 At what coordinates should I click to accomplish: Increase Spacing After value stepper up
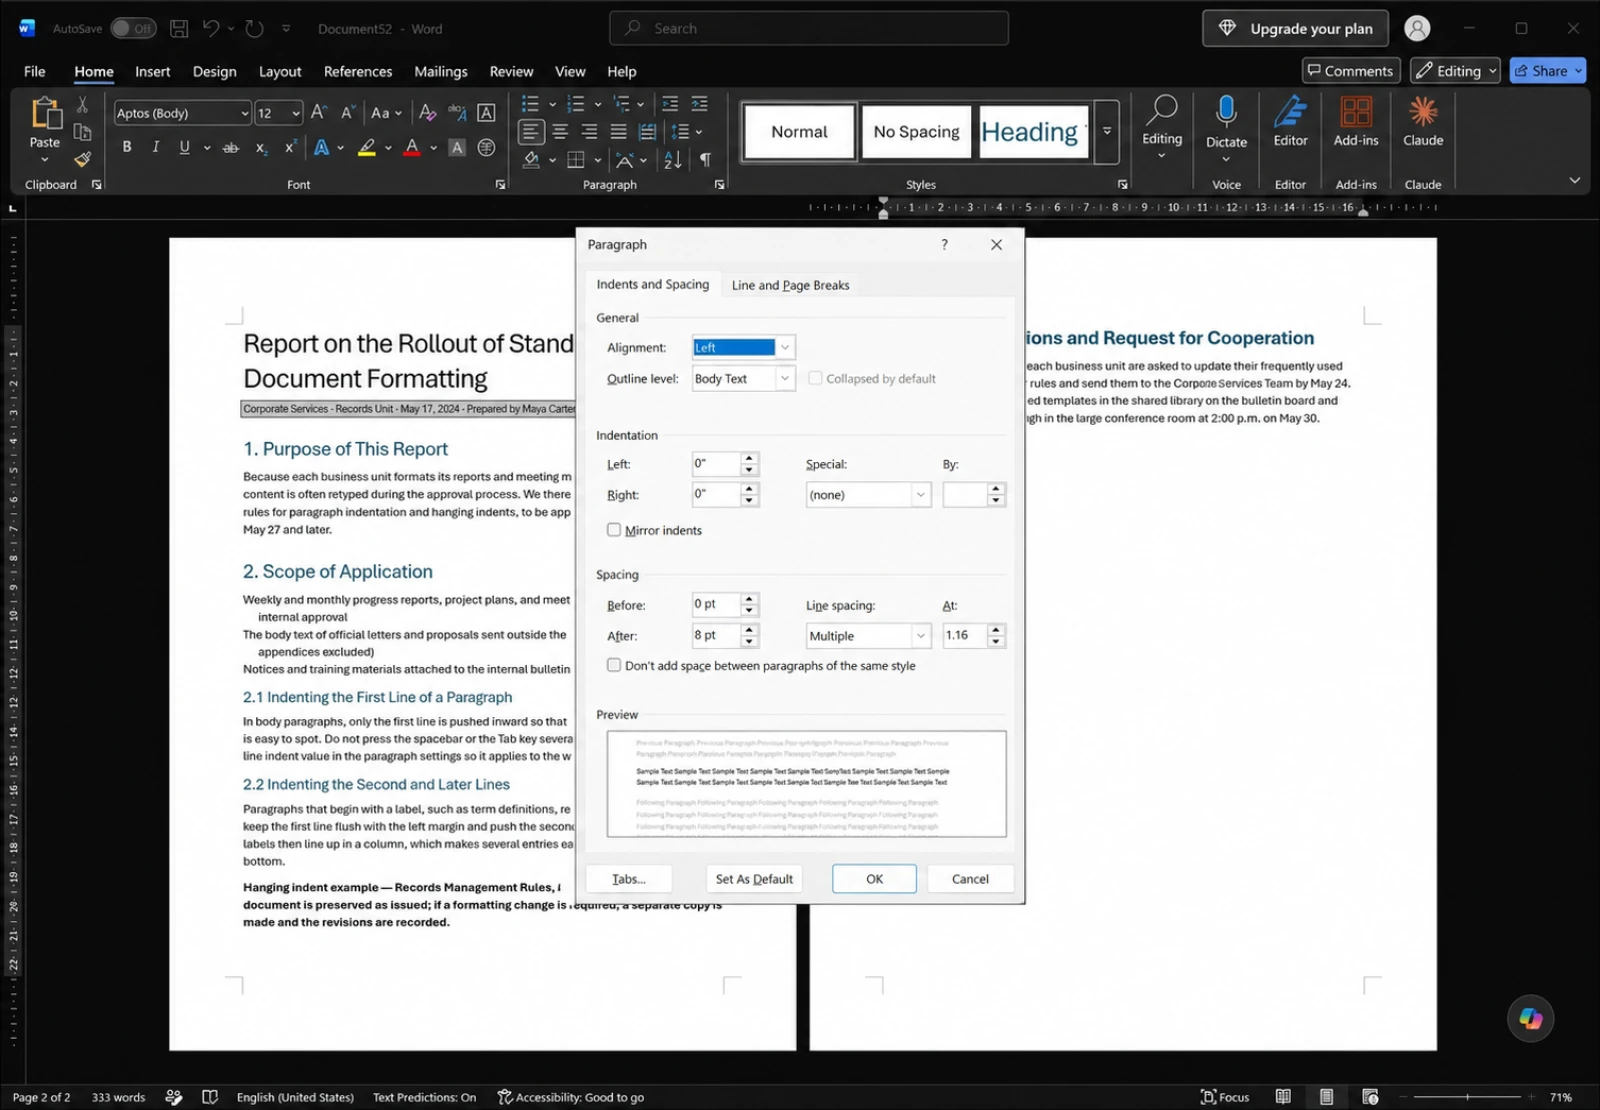pos(749,630)
